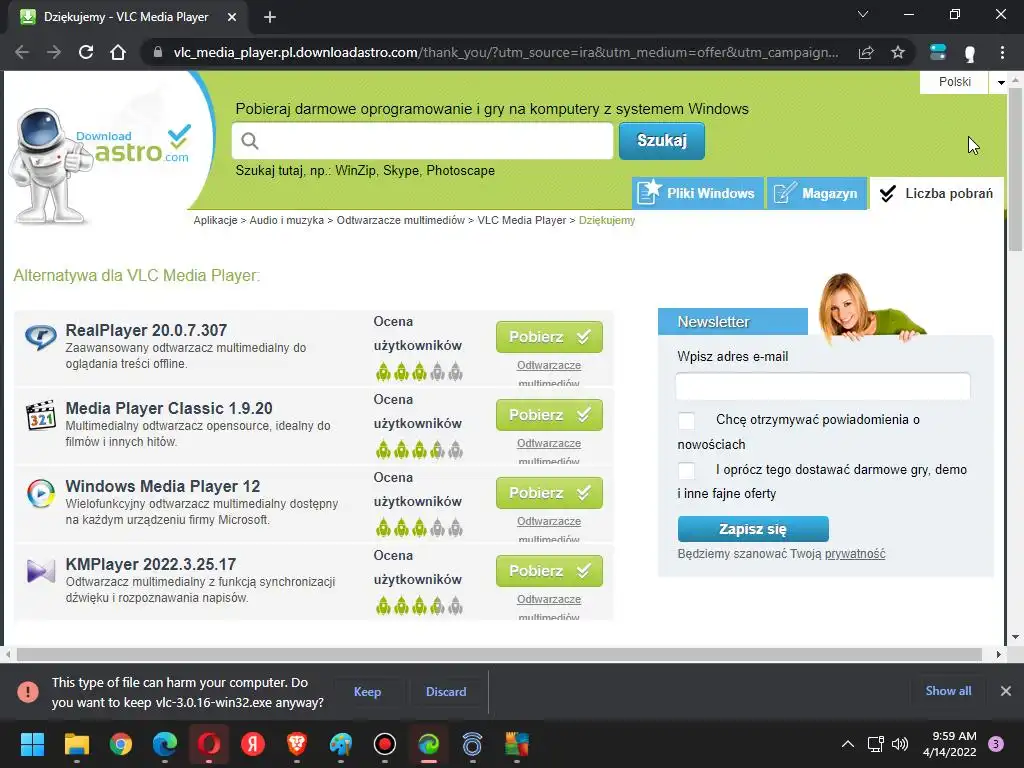
Task: Click Pobierz for Windows Media Player 12
Action: [x=549, y=493]
